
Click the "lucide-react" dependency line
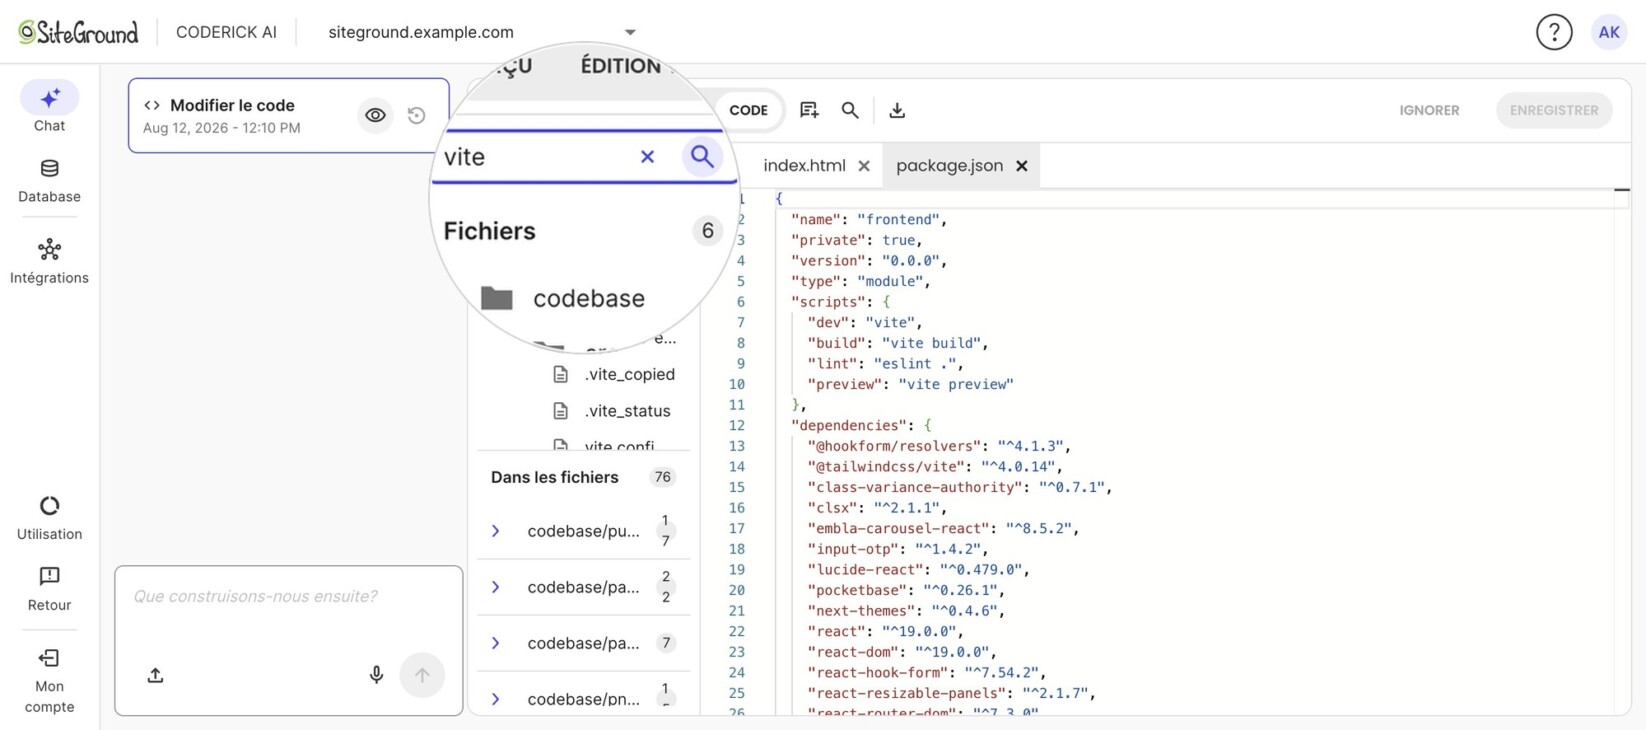[918, 570]
